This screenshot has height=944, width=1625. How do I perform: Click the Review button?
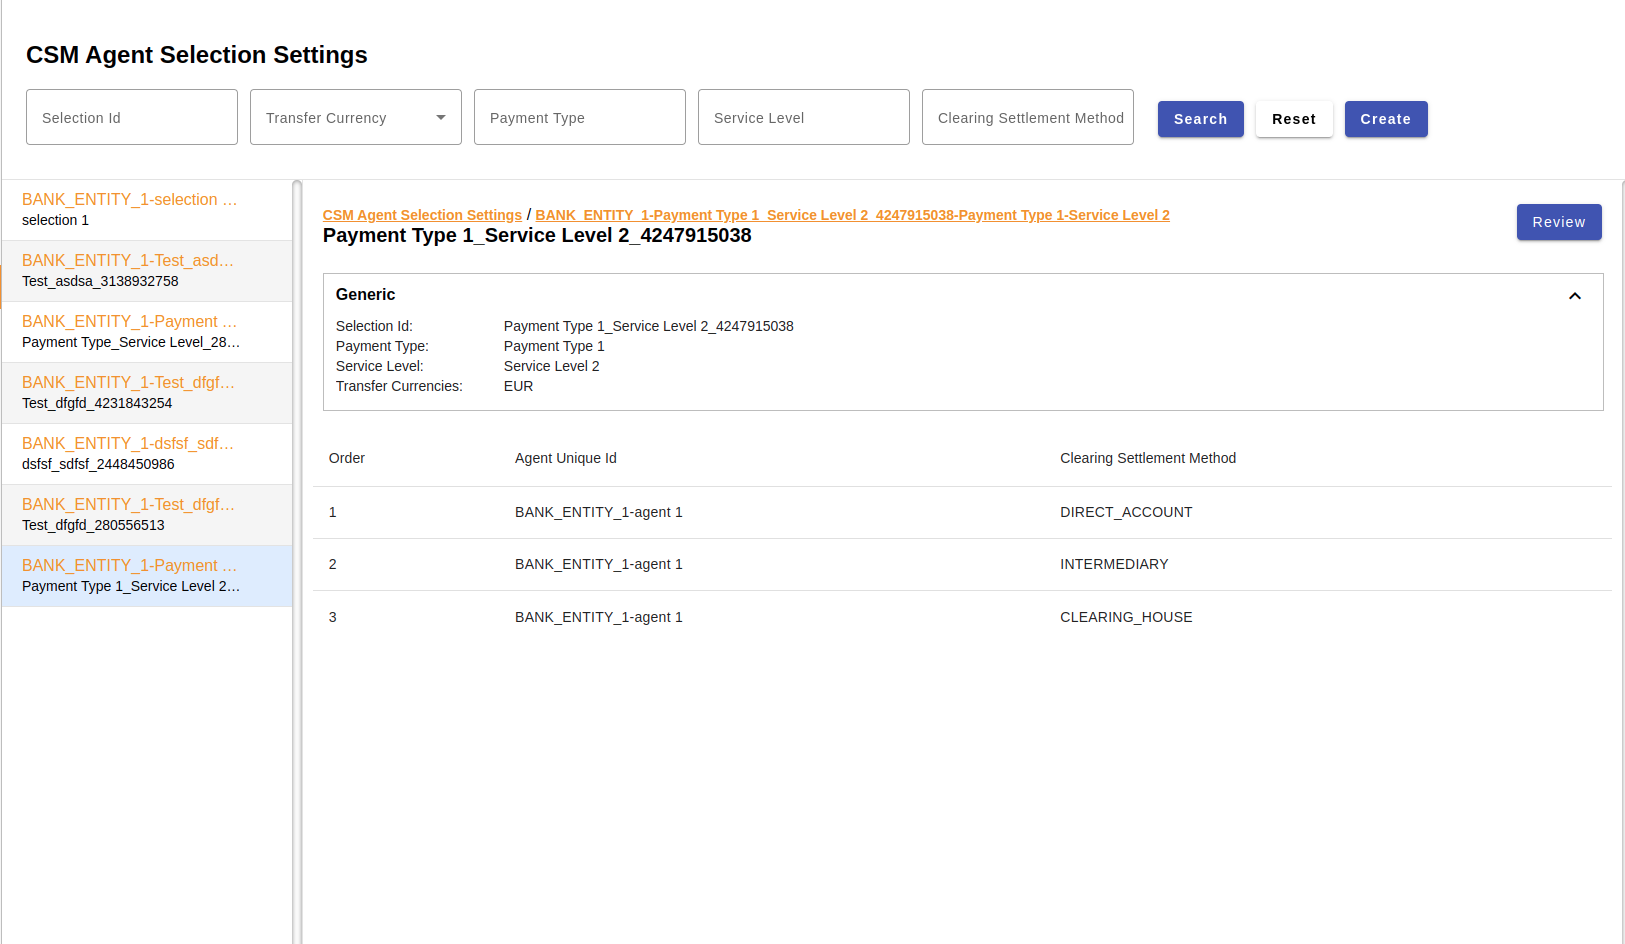click(x=1558, y=222)
